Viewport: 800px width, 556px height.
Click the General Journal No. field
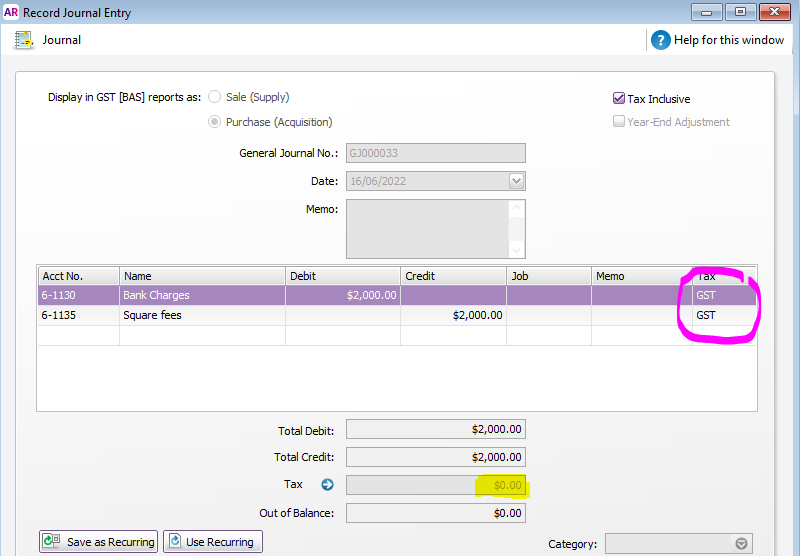click(x=435, y=154)
